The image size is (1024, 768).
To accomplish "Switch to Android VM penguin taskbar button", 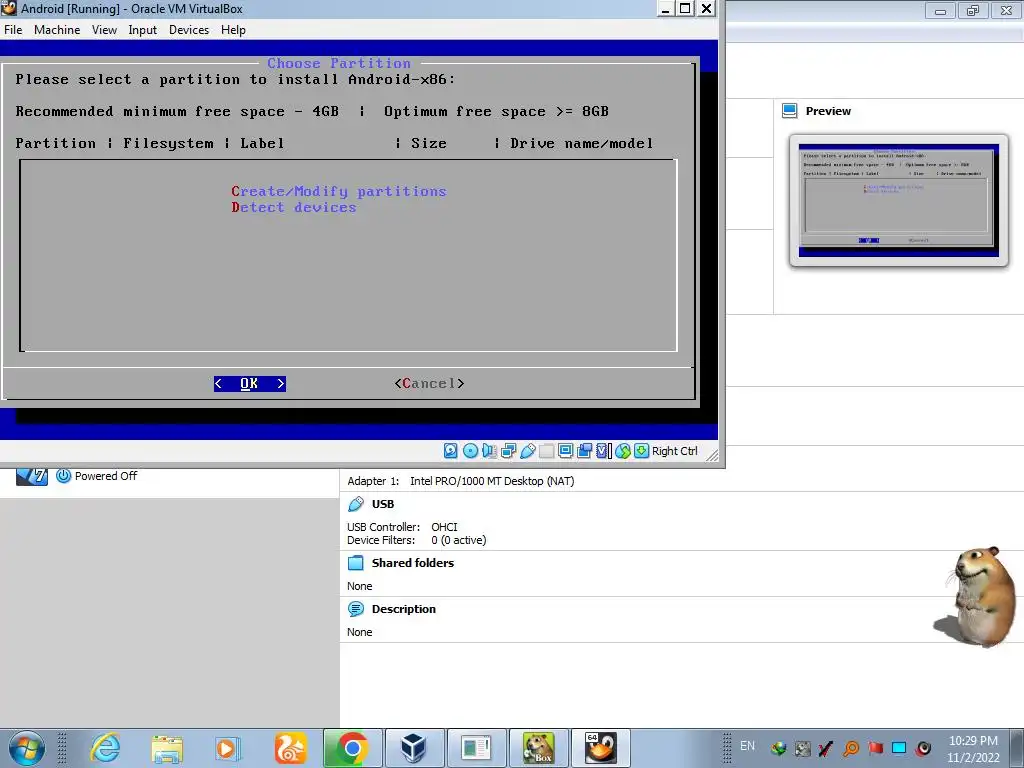I will pos(601,748).
